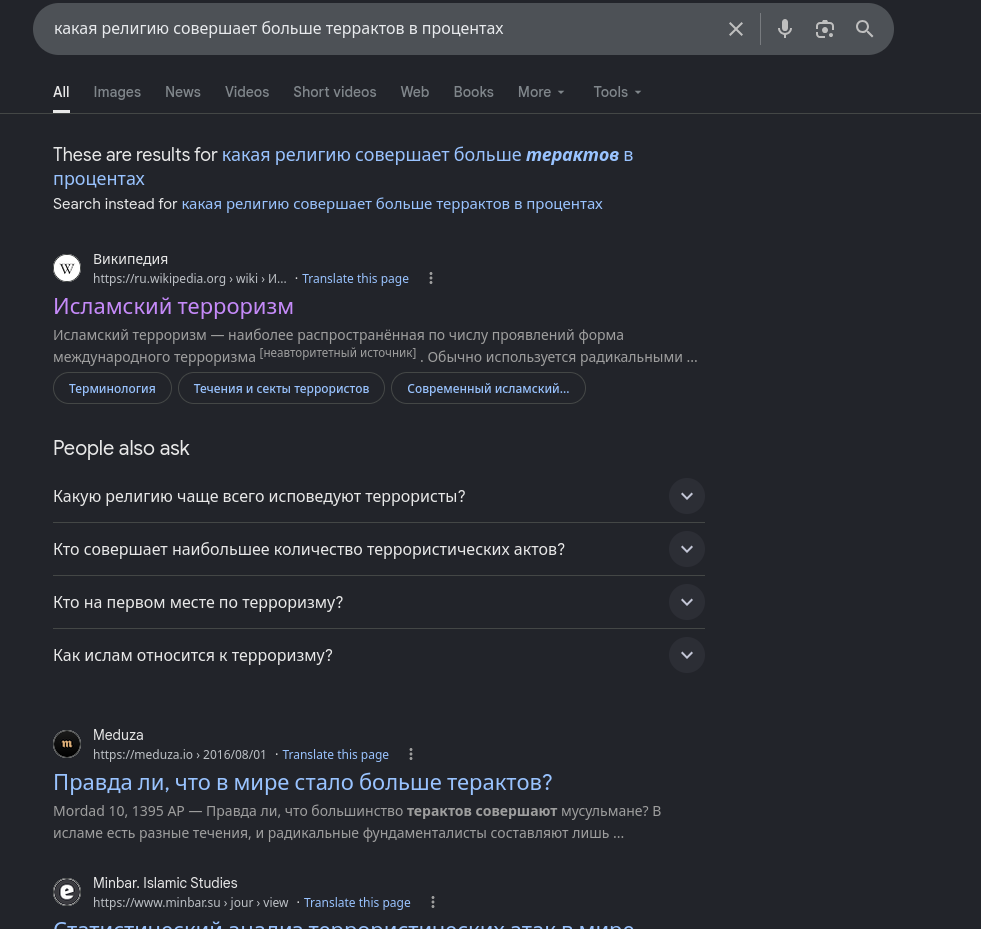
Task: Click the magnifying glass search icon
Action: click(865, 29)
